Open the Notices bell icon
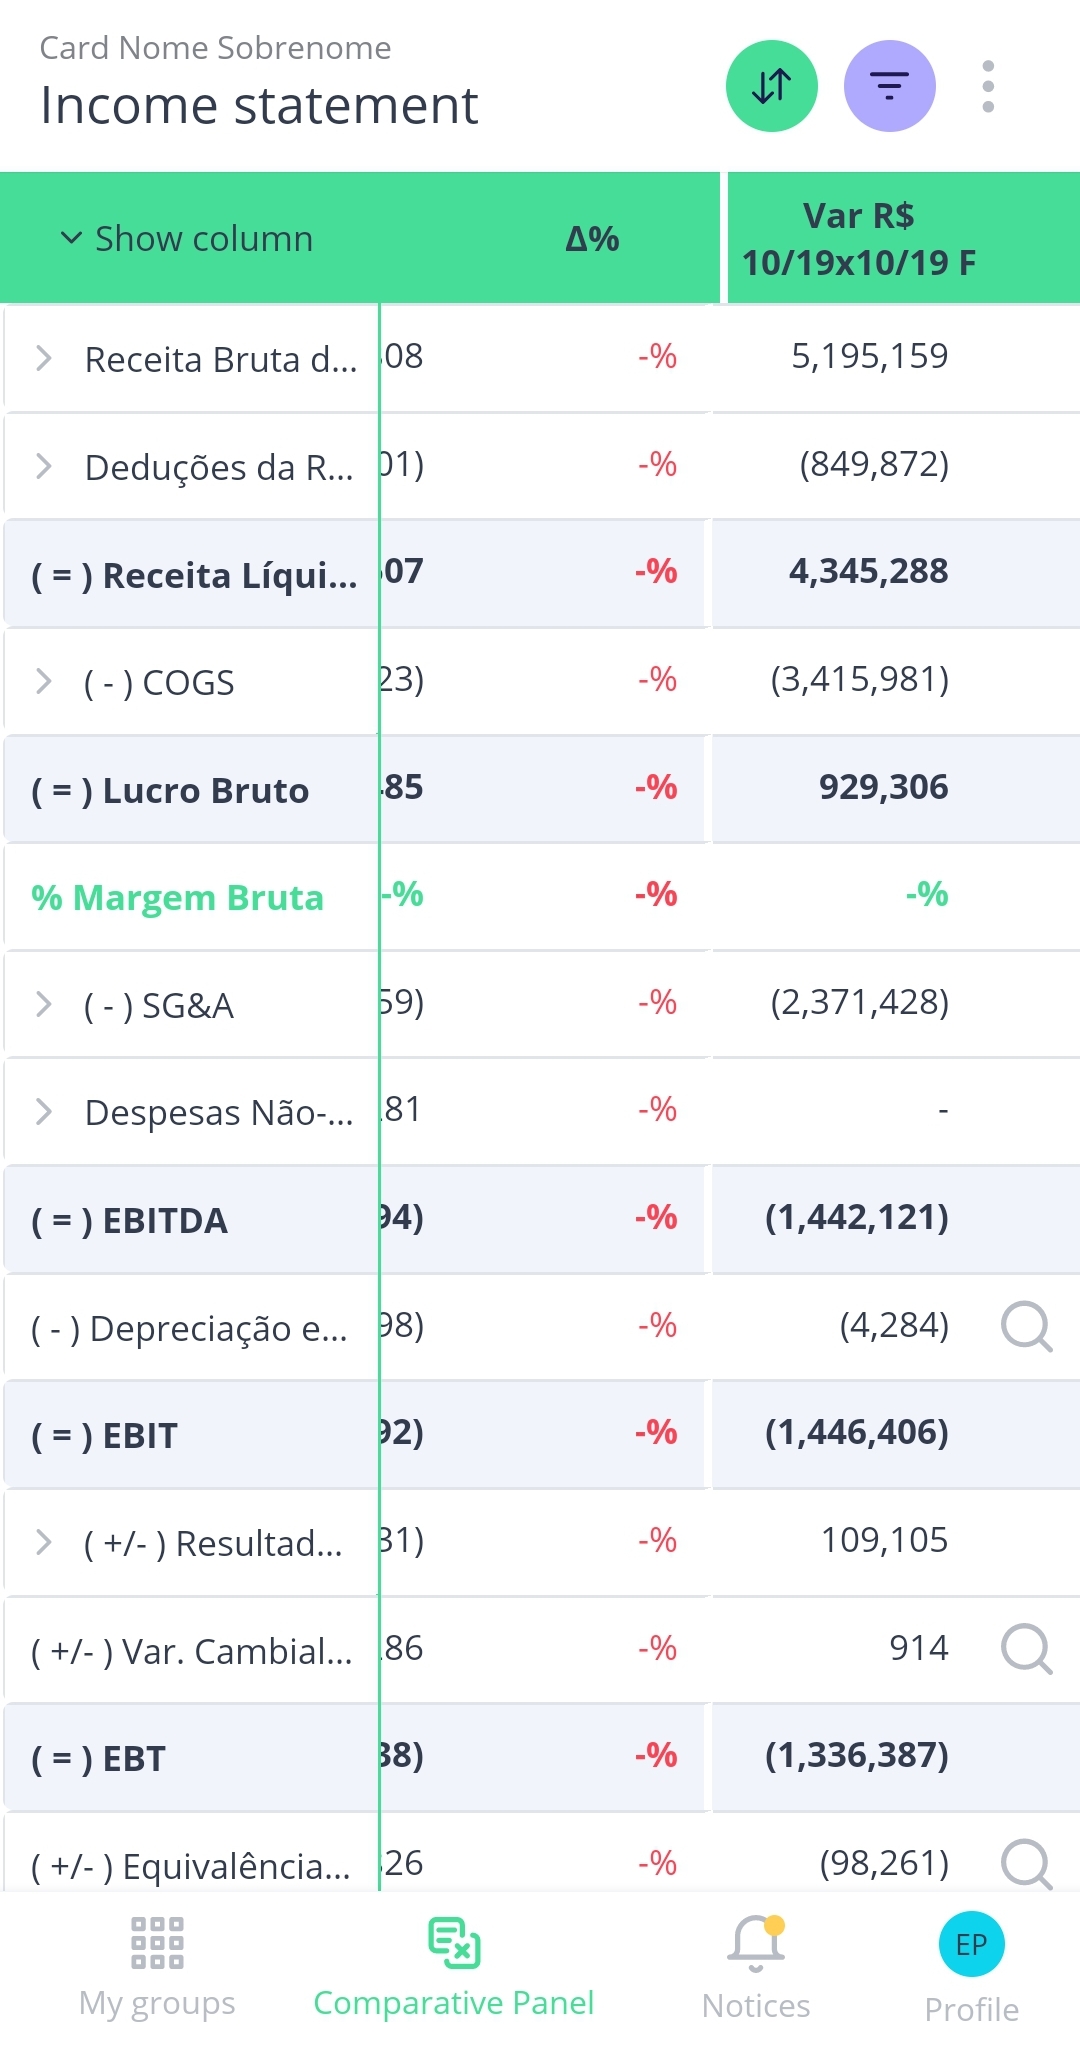 pos(756,1944)
